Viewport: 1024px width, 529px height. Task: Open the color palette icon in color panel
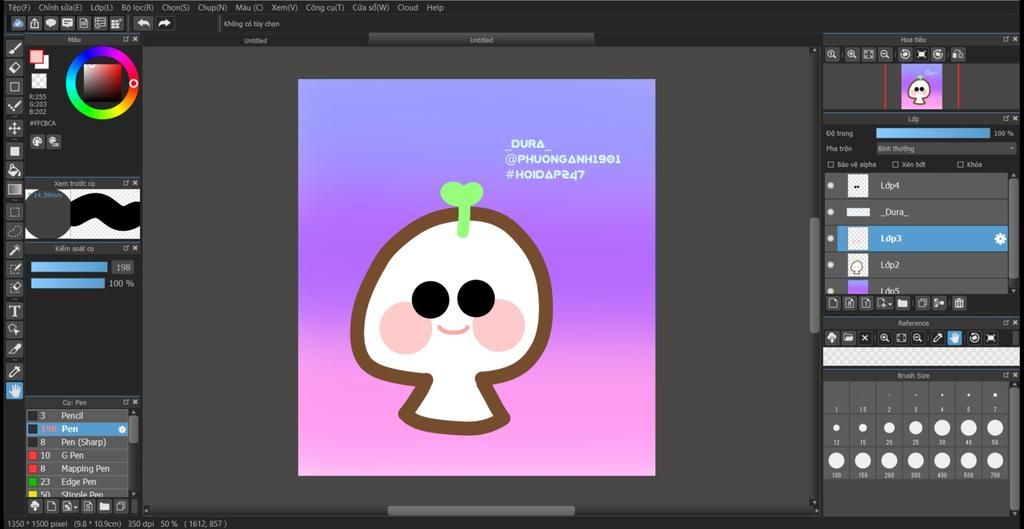pyautogui.click(x=37, y=142)
